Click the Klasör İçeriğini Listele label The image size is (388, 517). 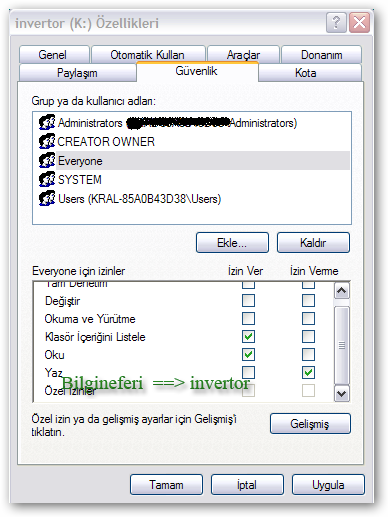coord(95,337)
